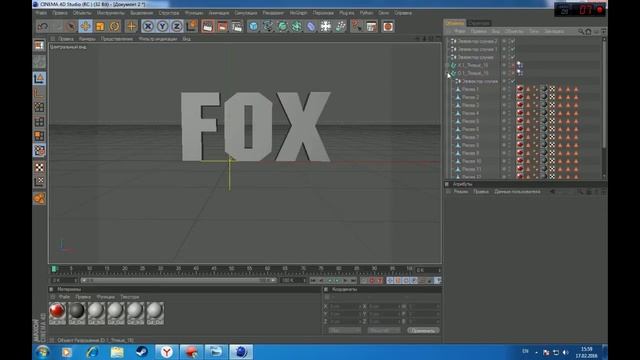
Task: Open Текстура menu in Materials panel
Action: (130, 297)
